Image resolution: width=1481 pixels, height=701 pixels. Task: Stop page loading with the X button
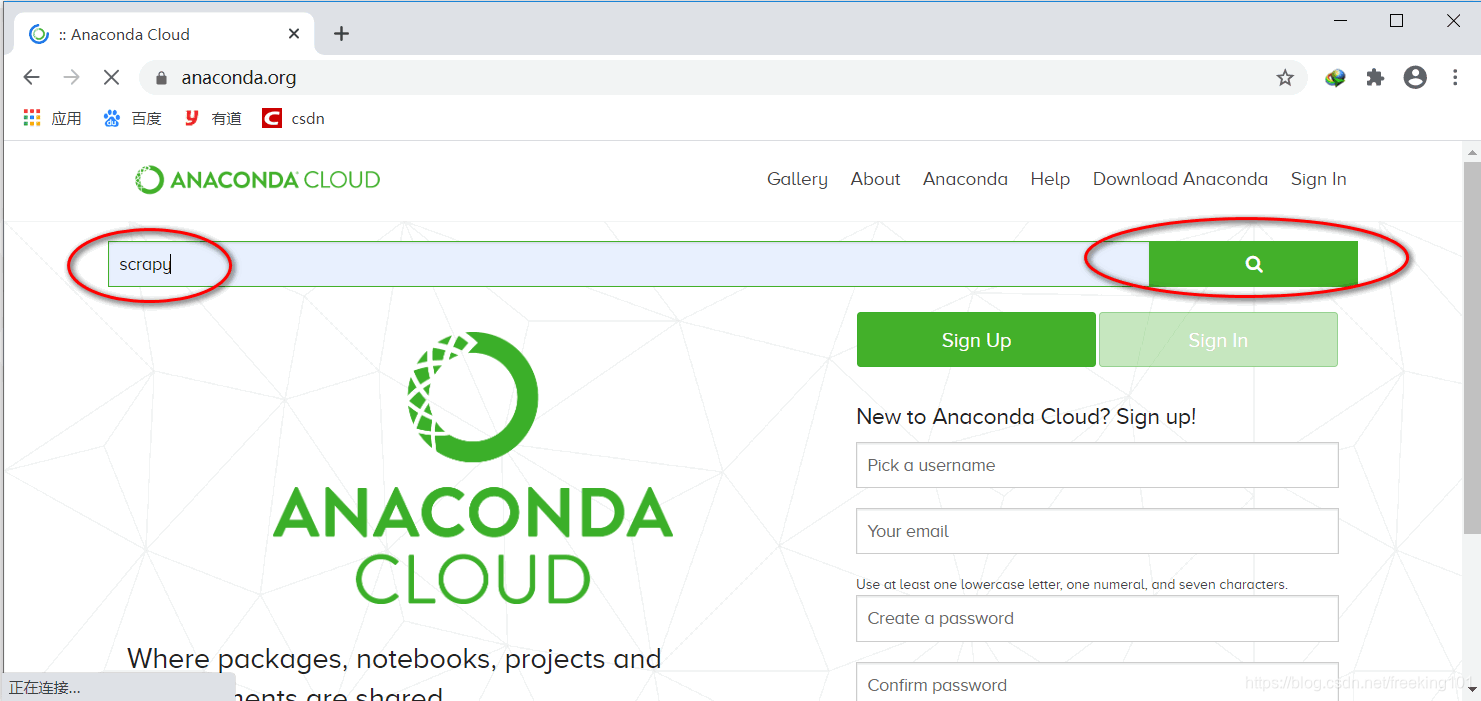coord(111,78)
